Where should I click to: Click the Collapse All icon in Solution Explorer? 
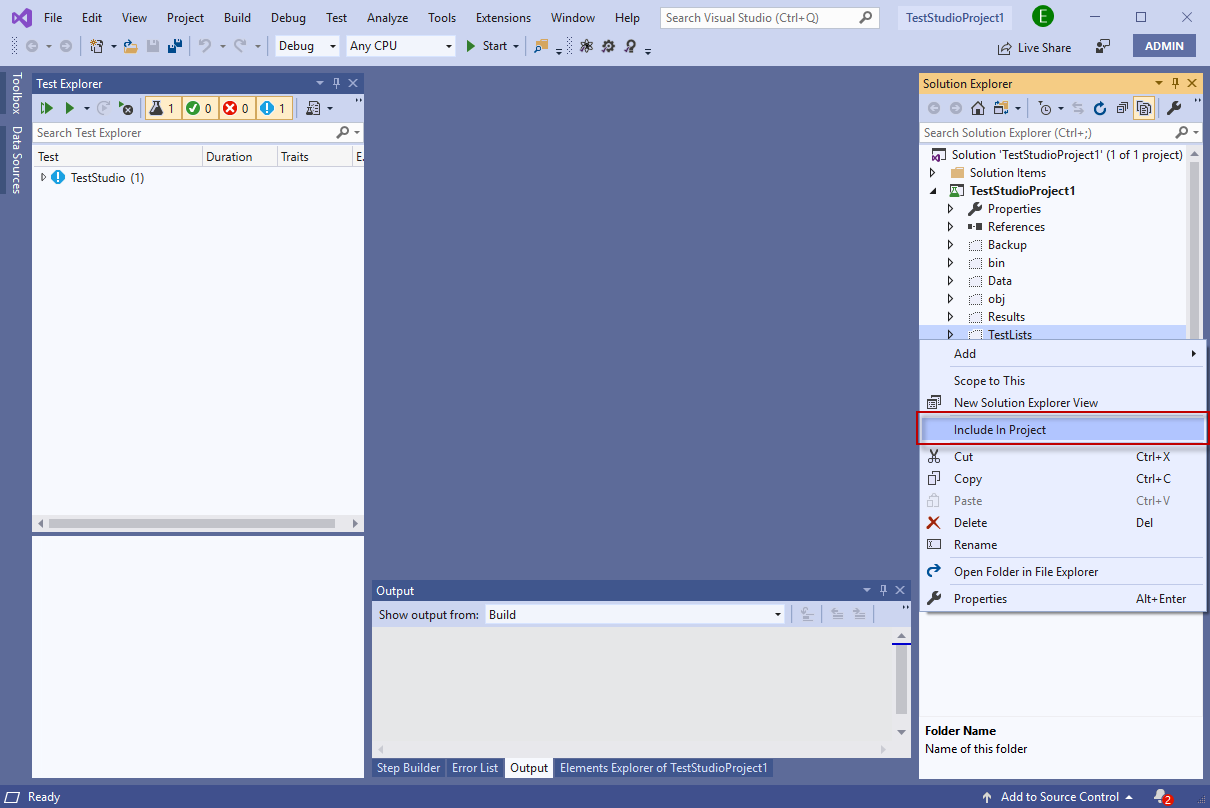coord(1122,108)
